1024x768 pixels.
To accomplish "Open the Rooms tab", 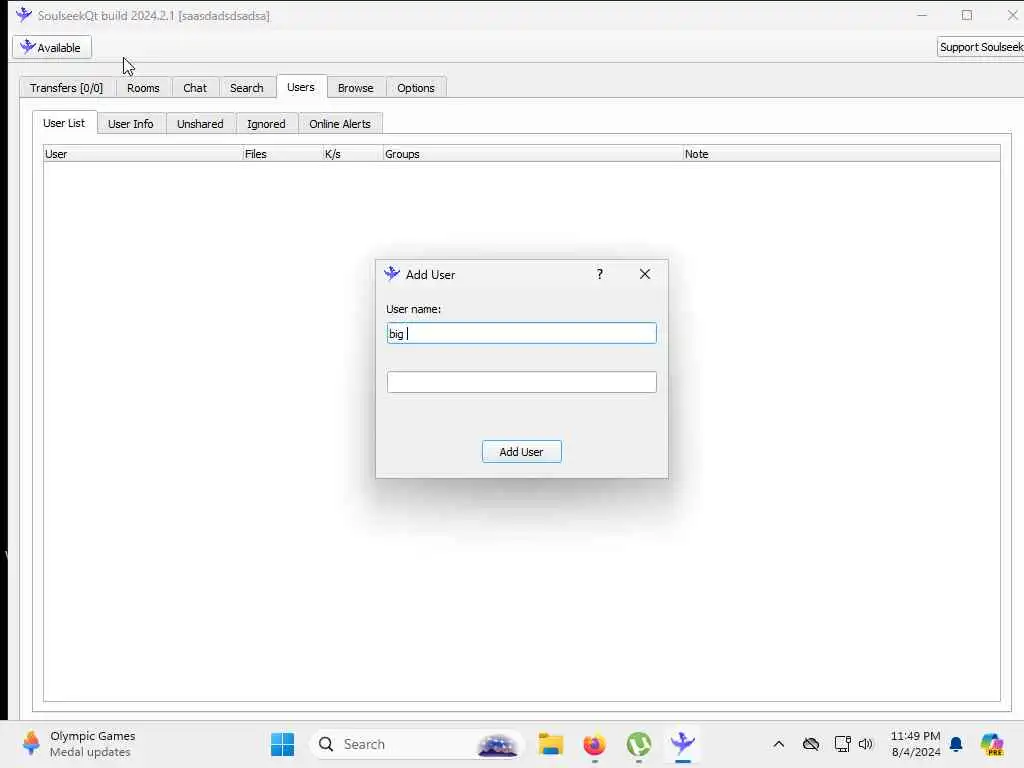I will coord(143,88).
